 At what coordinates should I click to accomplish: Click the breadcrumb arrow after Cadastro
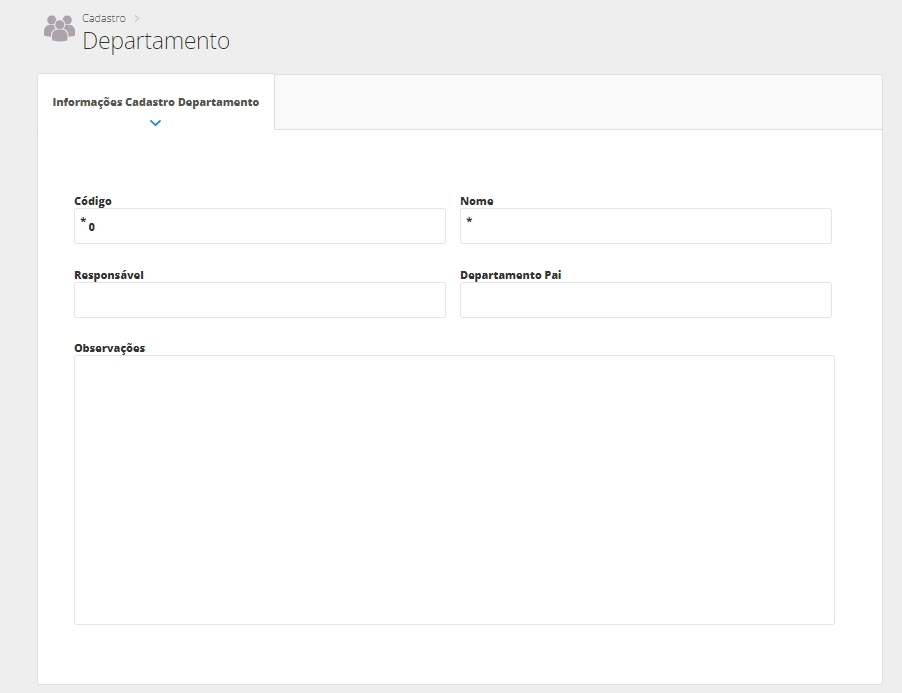[x=137, y=18]
